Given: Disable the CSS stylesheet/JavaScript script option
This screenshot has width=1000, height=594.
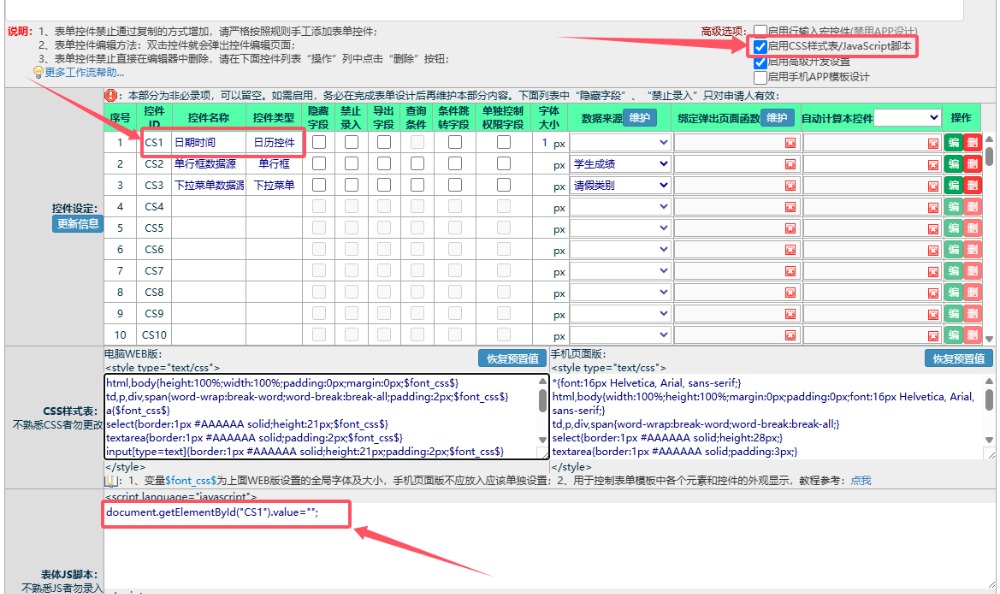Looking at the screenshot, I should pos(760,46).
